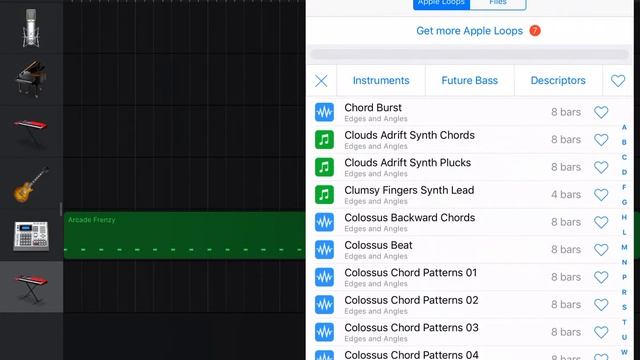The image size is (640, 360).
Task: Favorite the Colossus Beat loop
Action: (601, 250)
